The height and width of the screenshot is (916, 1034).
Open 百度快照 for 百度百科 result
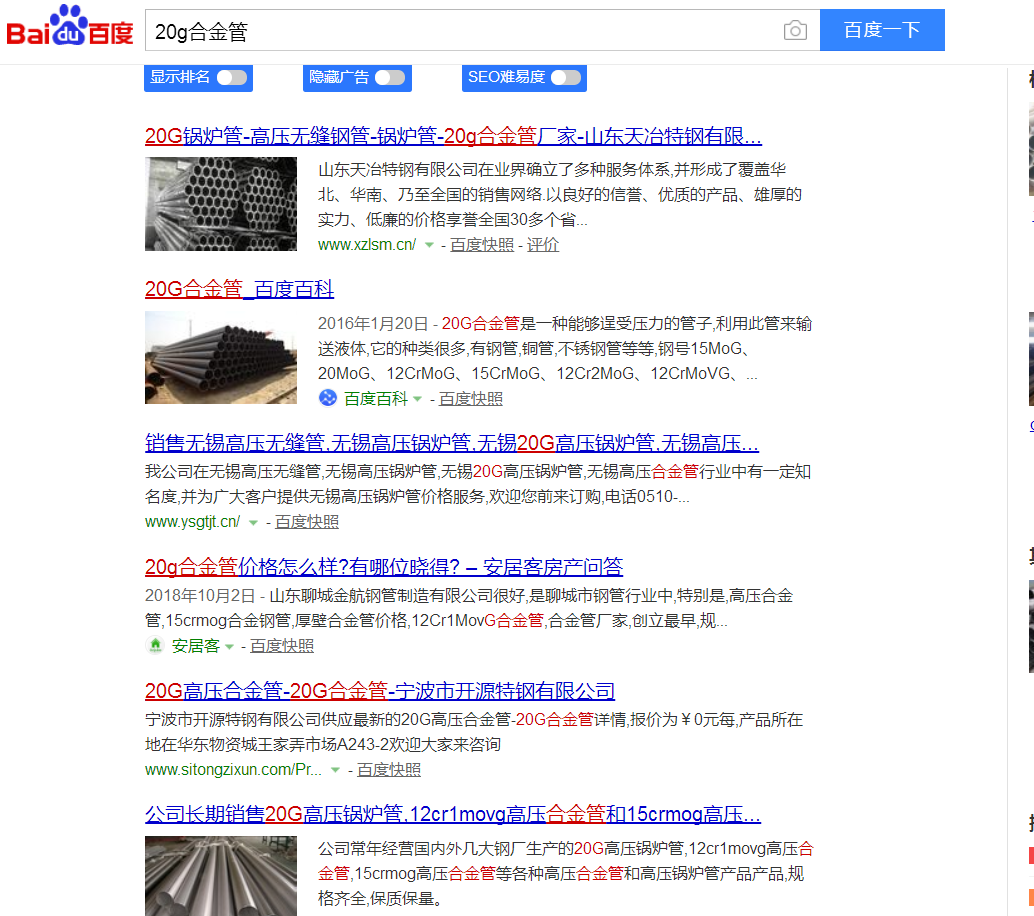pyautogui.click(x=471, y=399)
